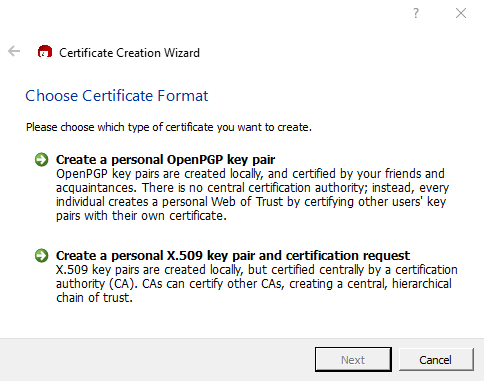Click 'certification request' words in X.509 title
Viewport: 484px width, 381px height.
pos(348,256)
